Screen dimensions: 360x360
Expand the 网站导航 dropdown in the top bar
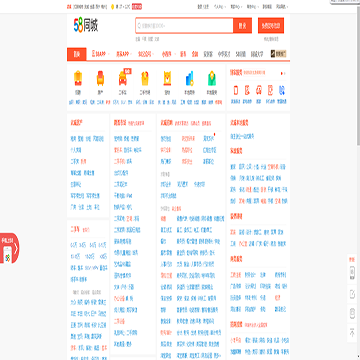[x=282, y=6]
